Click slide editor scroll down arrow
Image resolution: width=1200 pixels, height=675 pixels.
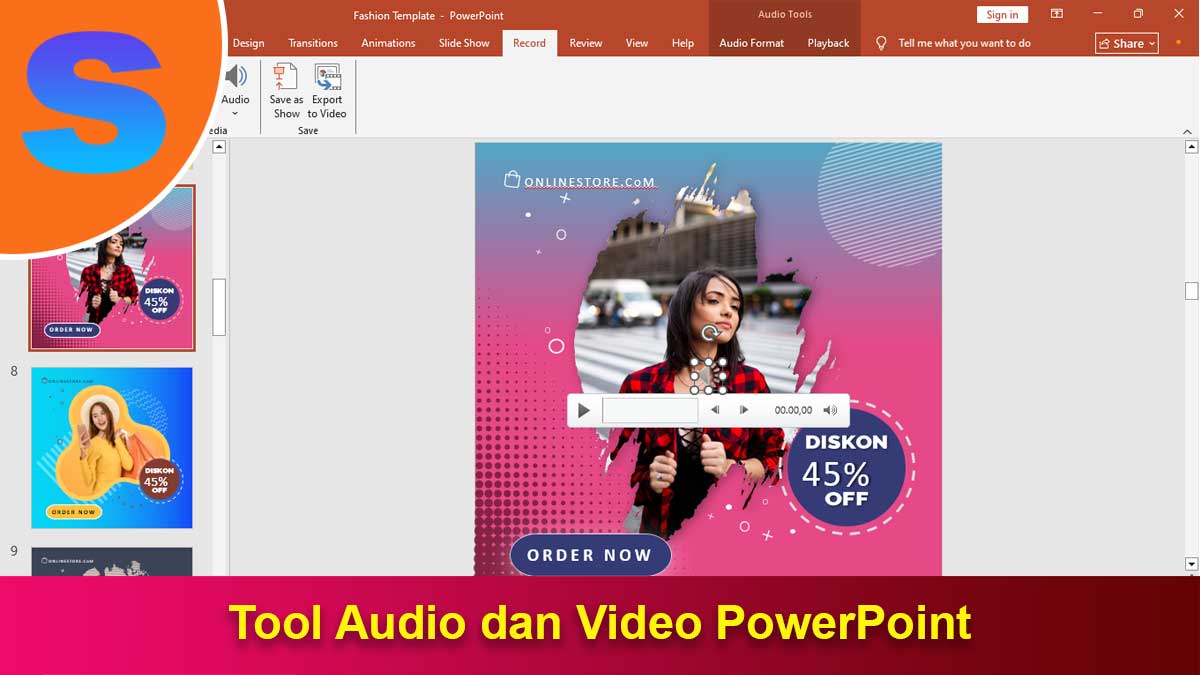[x=1191, y=565]
